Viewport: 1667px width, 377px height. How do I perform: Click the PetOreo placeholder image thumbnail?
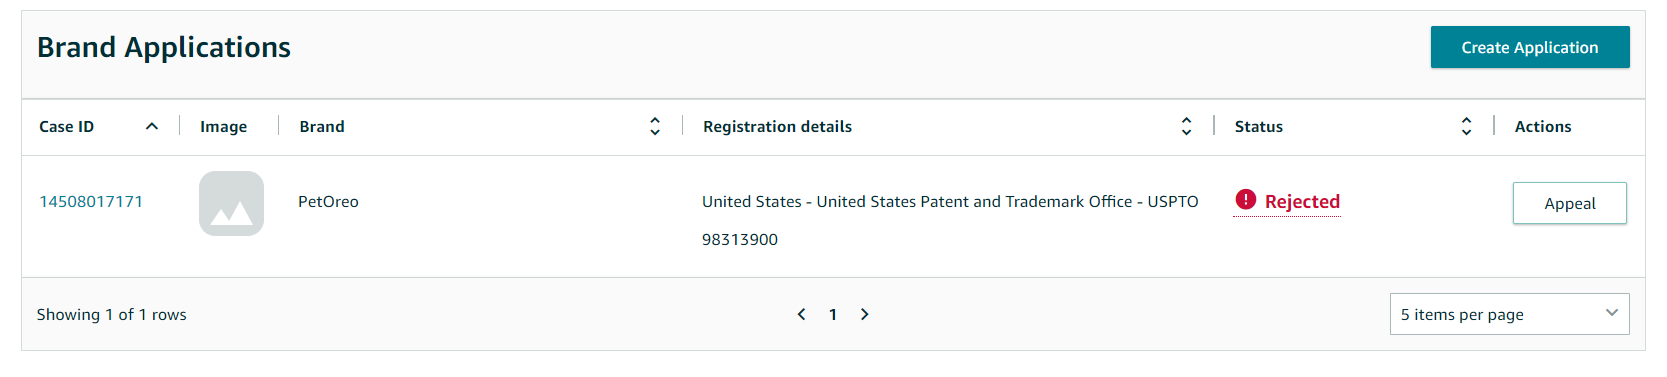231,203
